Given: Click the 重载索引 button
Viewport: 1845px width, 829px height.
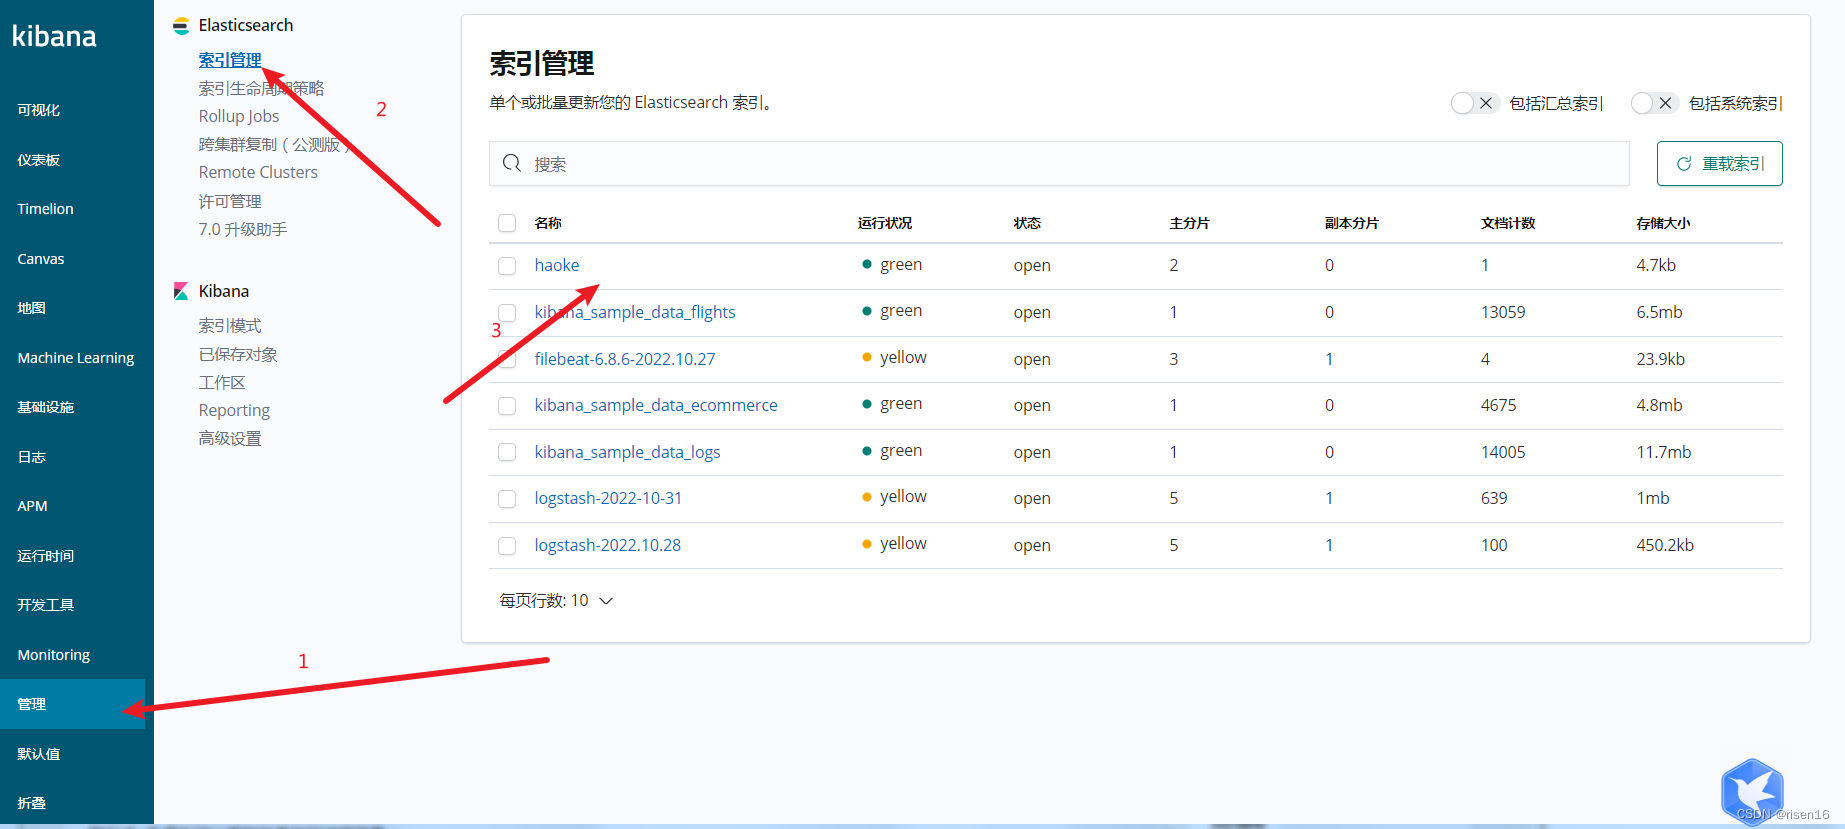Looking at the screenshot, I should (1719, 163).
